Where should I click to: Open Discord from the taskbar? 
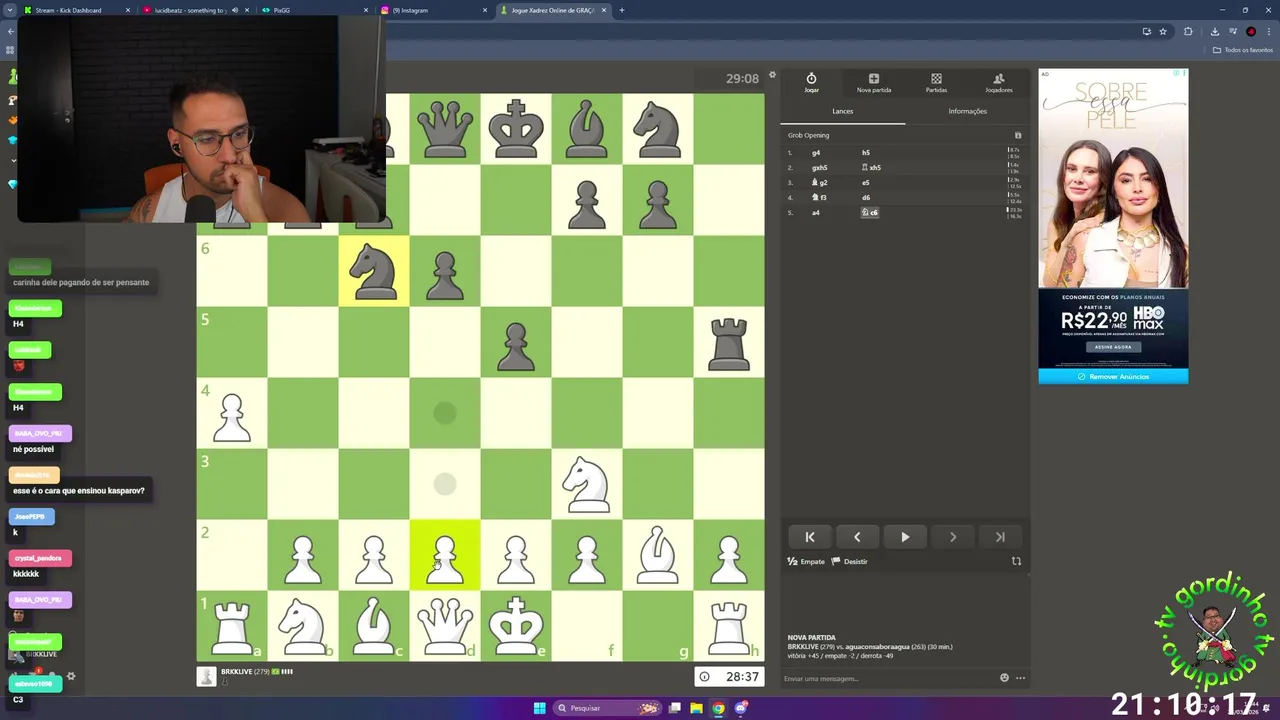click(x=741, y=708)
